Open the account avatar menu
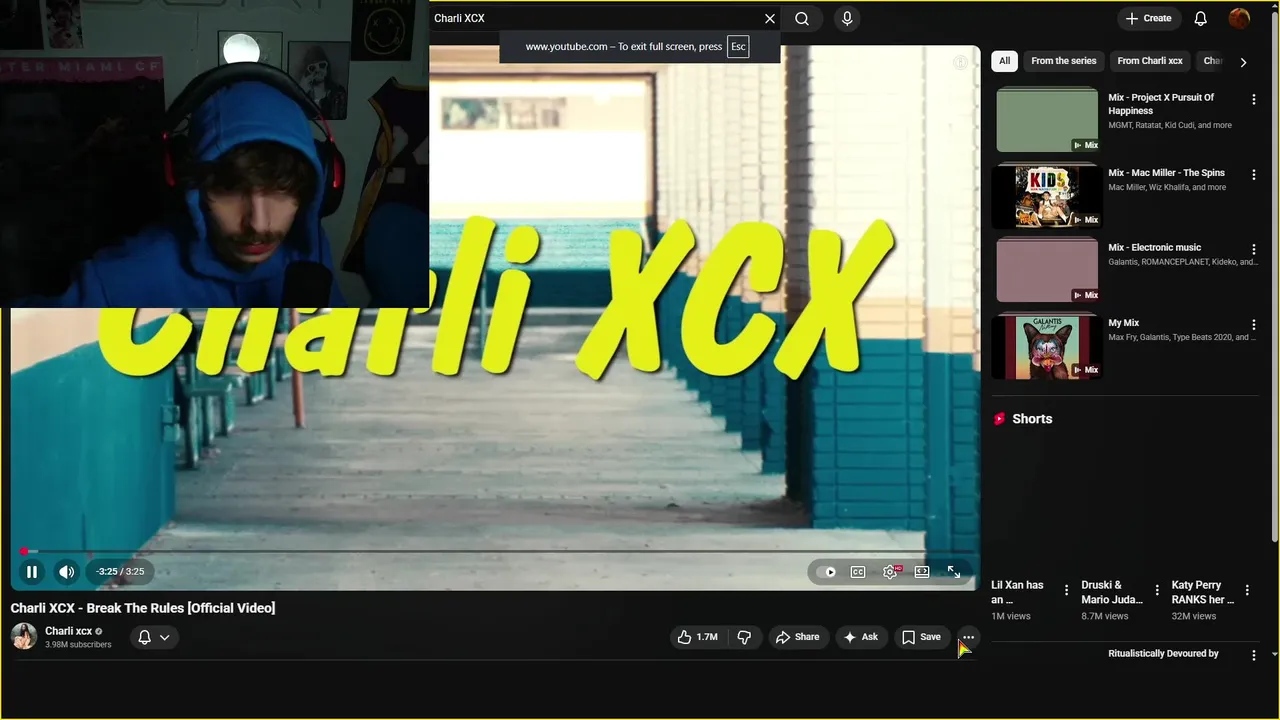Screen dimensions: 1280x720 coord(1239,18)
